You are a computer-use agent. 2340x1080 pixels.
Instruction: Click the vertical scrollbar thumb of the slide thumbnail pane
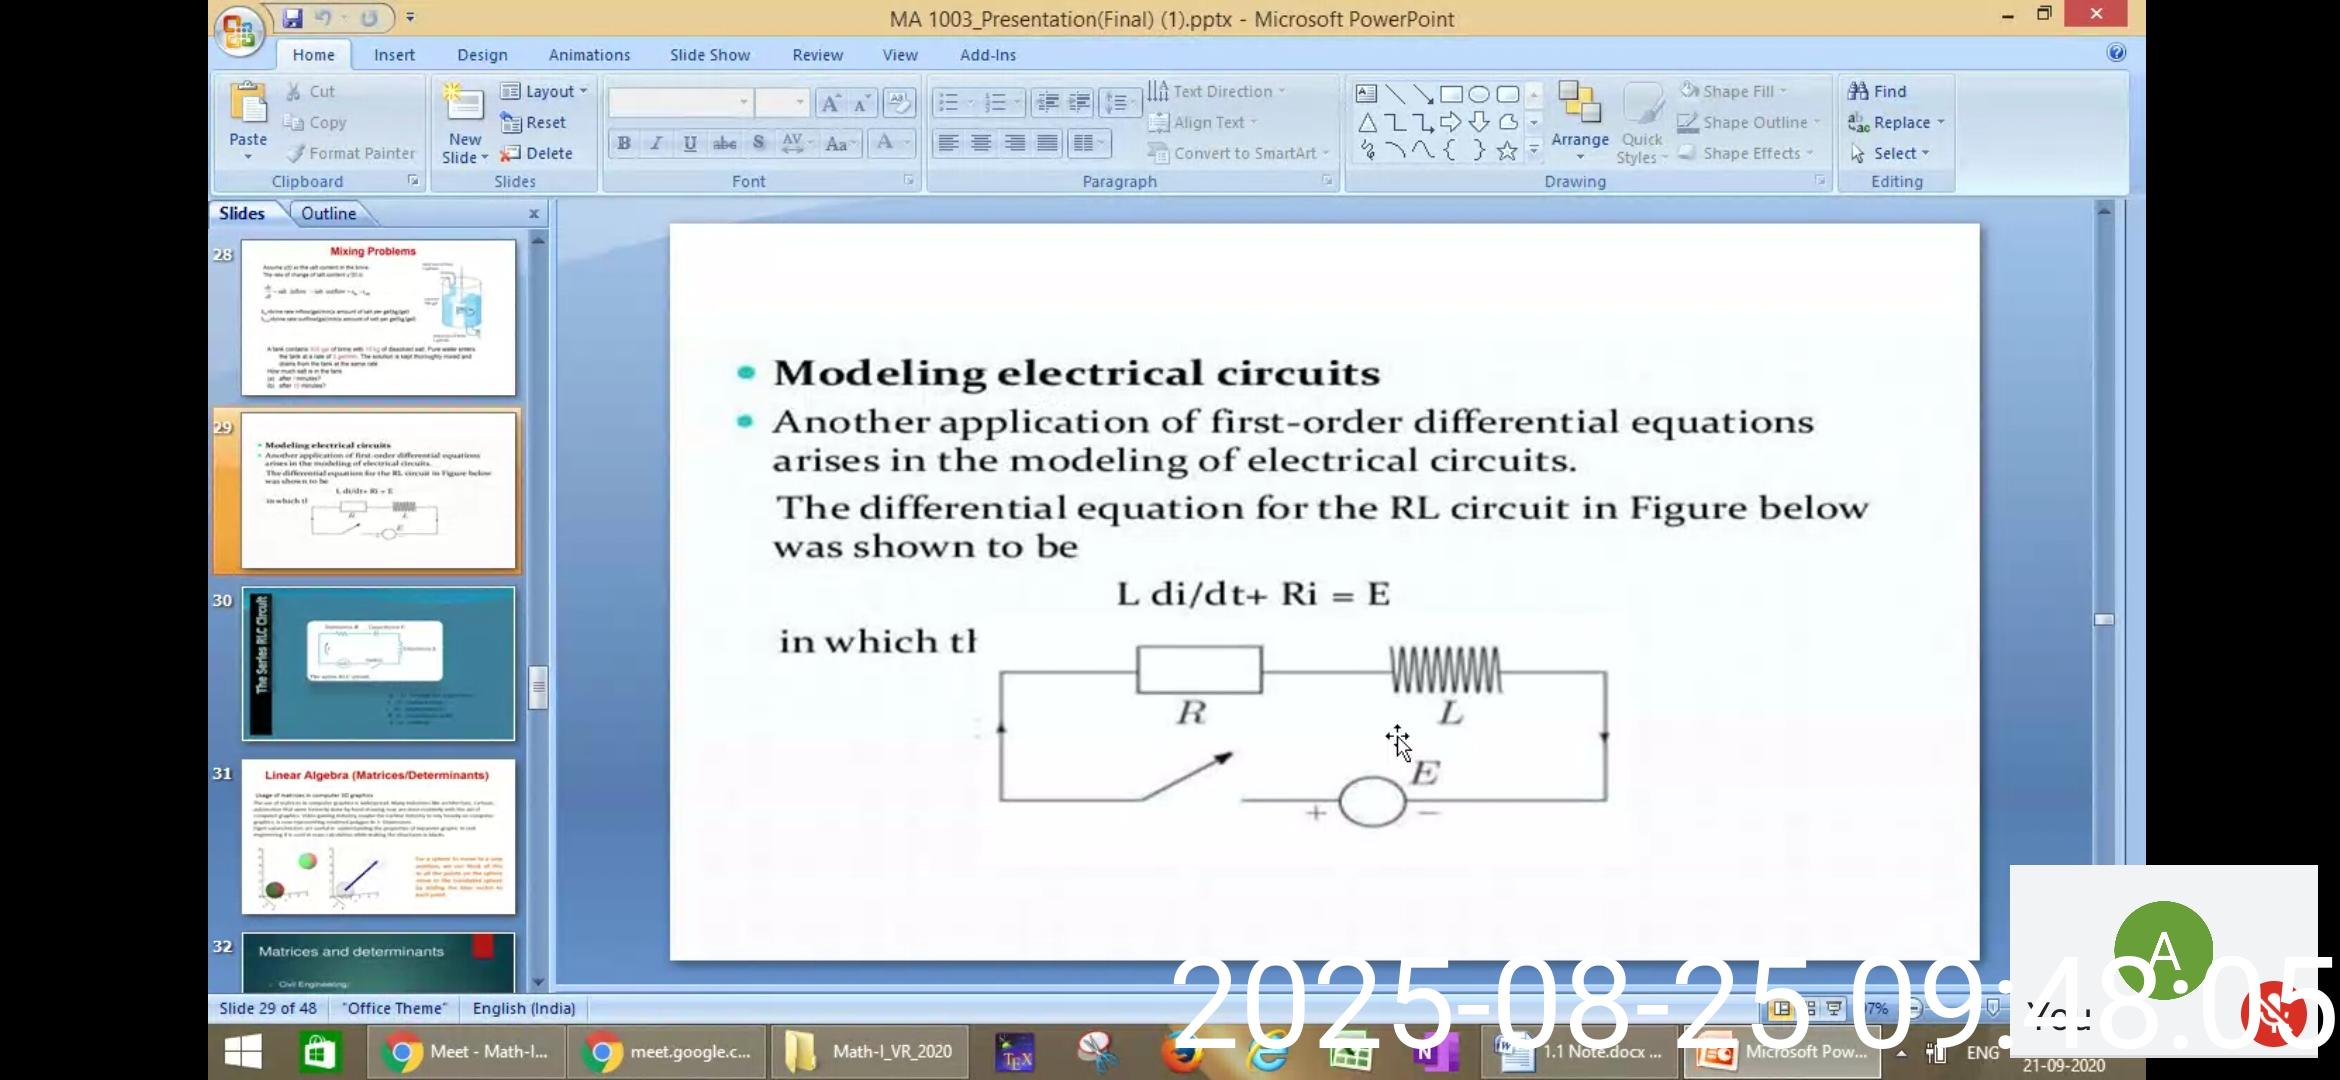pos(538,686)
